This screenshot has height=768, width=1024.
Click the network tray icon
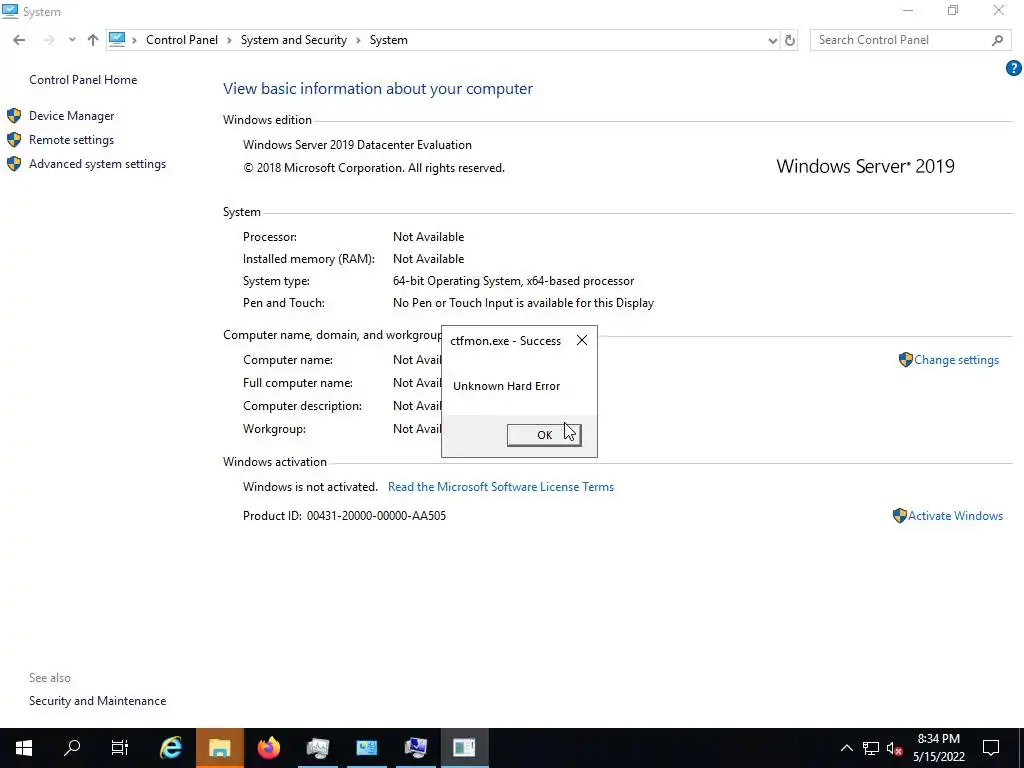(x=871, y=748)
